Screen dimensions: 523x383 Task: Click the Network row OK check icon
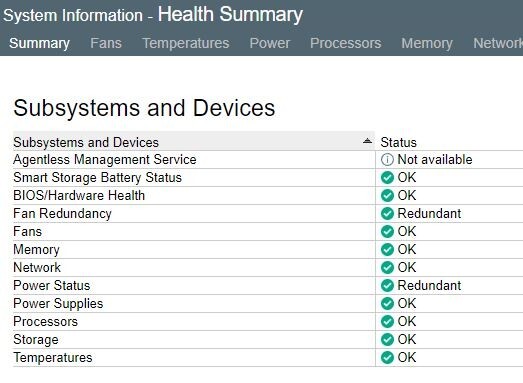click(x=387, y=268)
